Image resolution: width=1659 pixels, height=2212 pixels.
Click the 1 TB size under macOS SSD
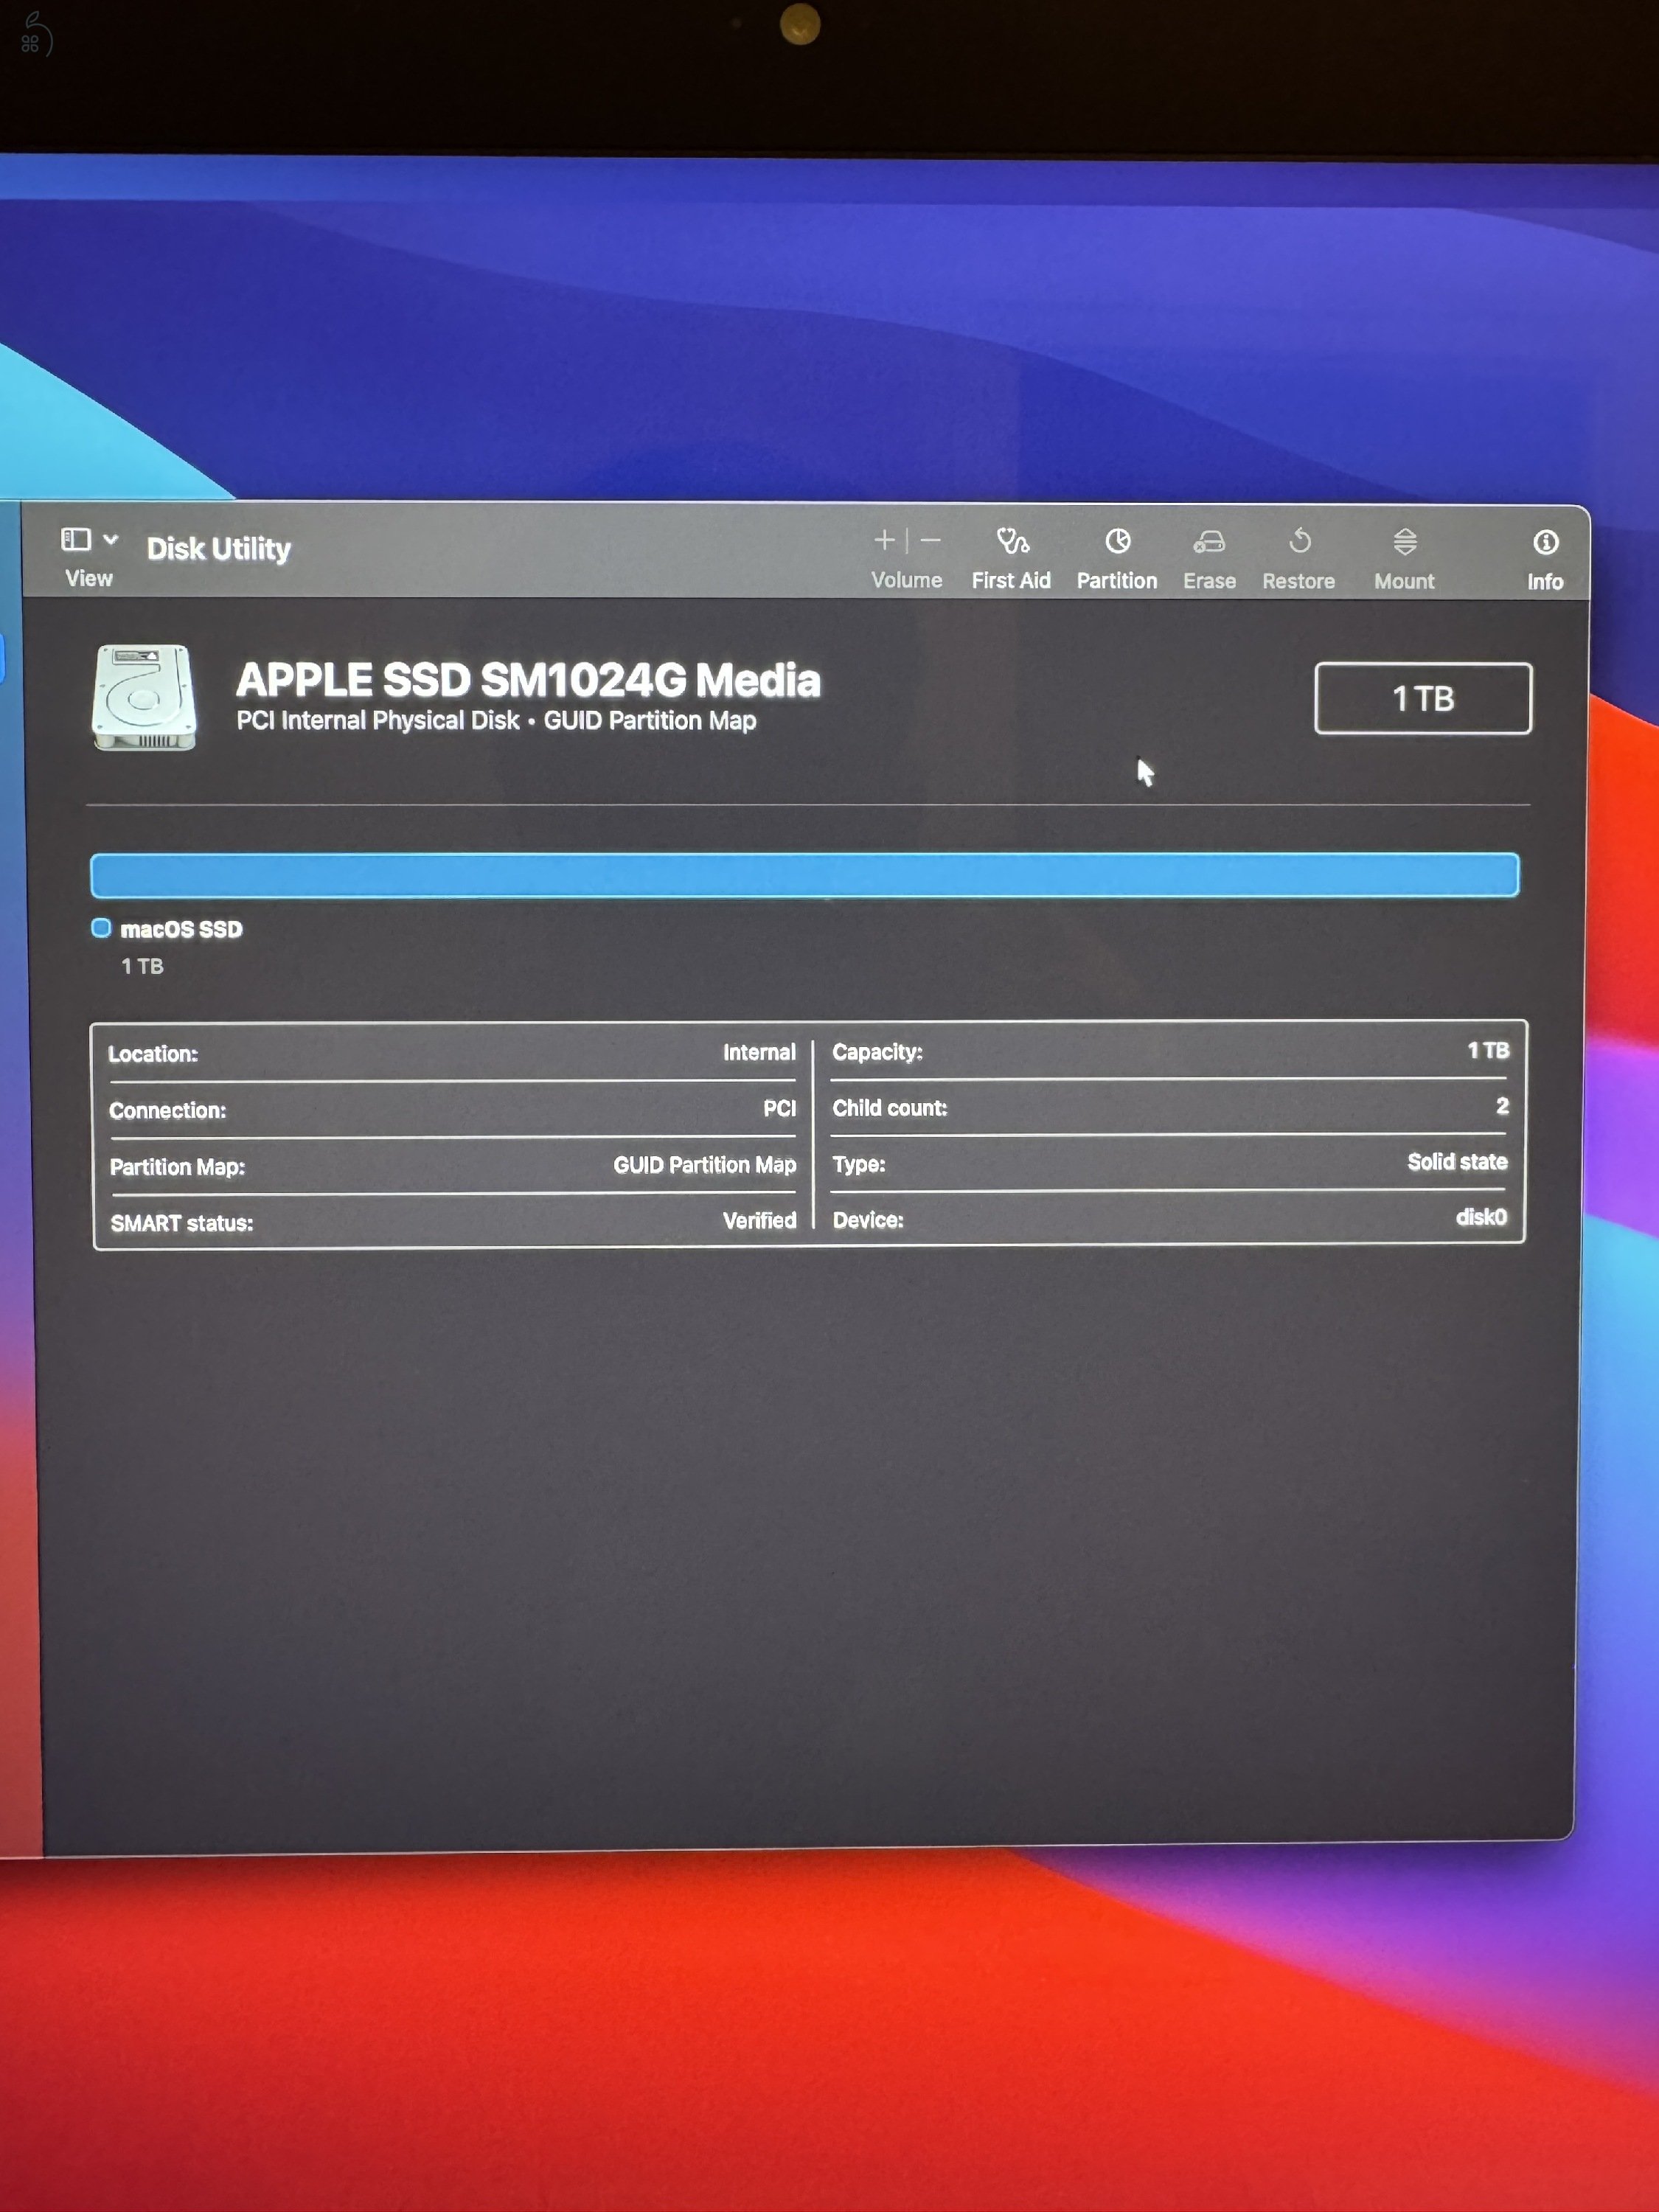[142, 966]
